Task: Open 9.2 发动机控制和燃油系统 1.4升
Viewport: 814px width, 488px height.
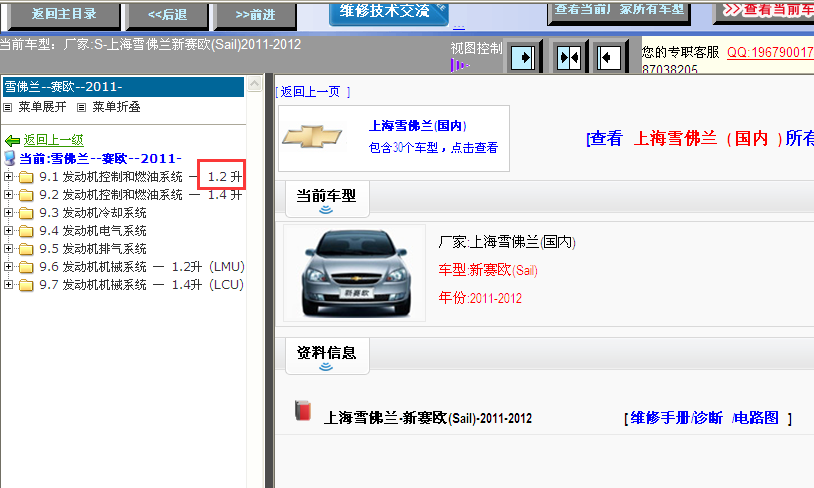Action: [x=141, y=195]
